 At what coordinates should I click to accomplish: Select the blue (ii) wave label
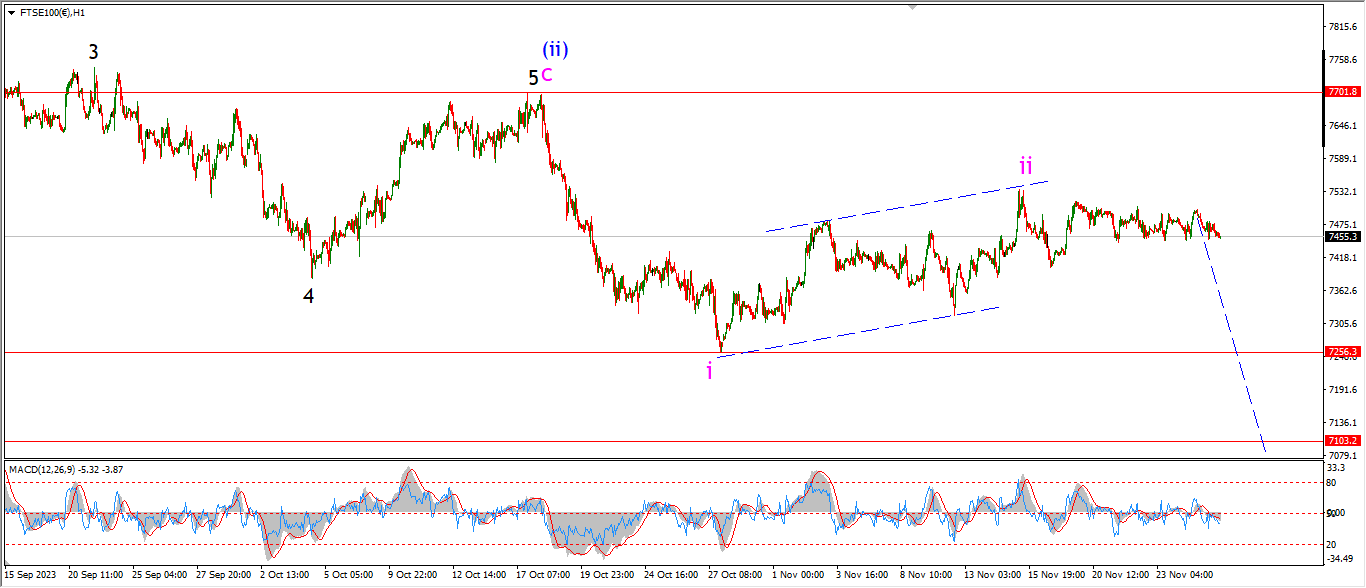click(x=556, y=49)
